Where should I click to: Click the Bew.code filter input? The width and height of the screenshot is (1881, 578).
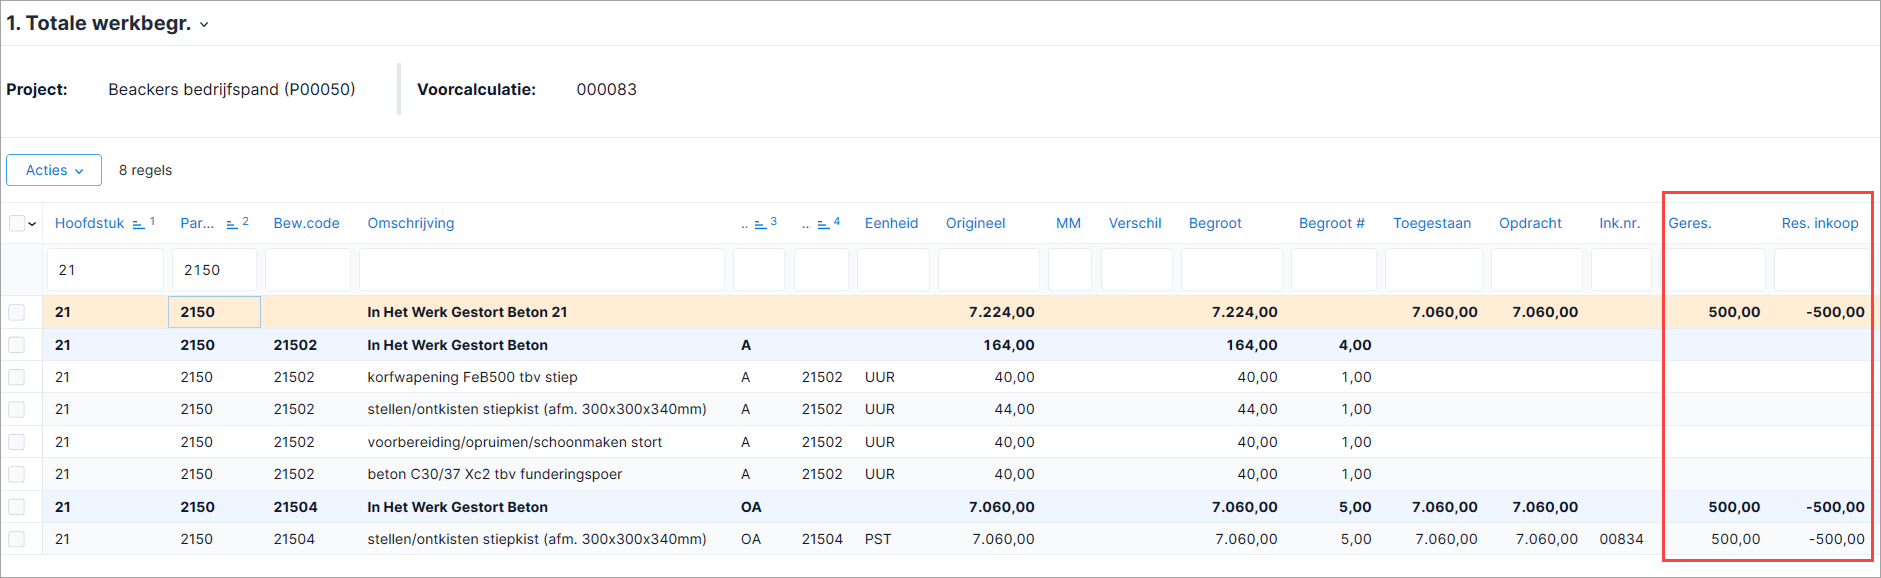click(308, 270)
